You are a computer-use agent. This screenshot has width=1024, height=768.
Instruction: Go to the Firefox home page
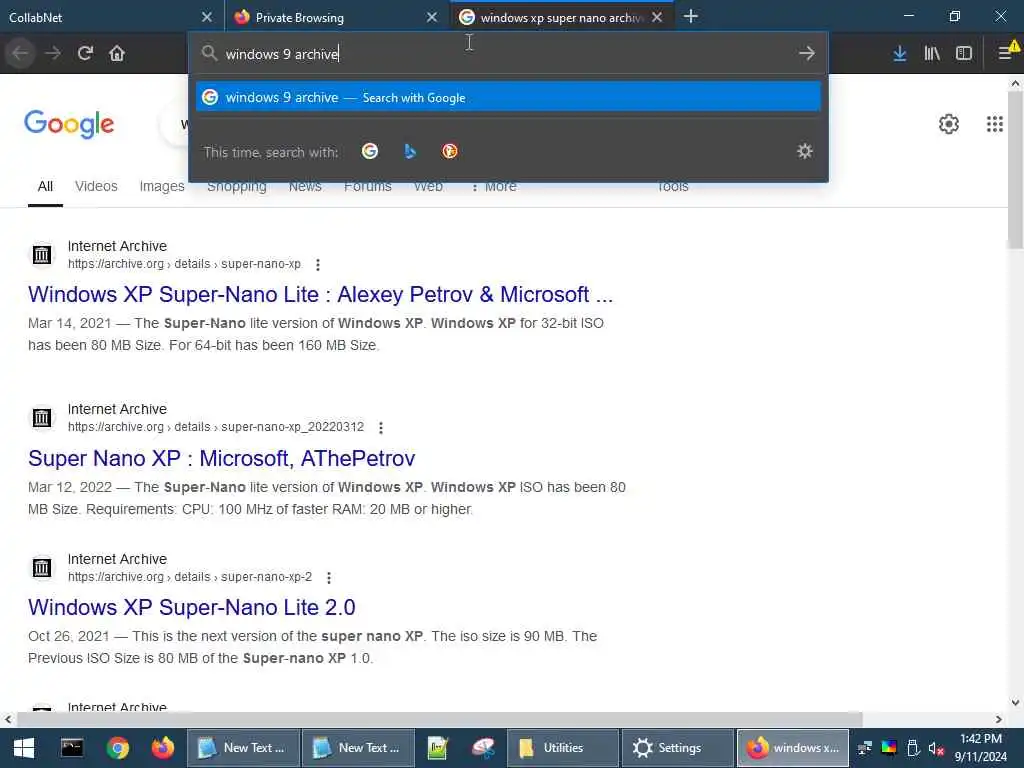(x=117, y=53)
